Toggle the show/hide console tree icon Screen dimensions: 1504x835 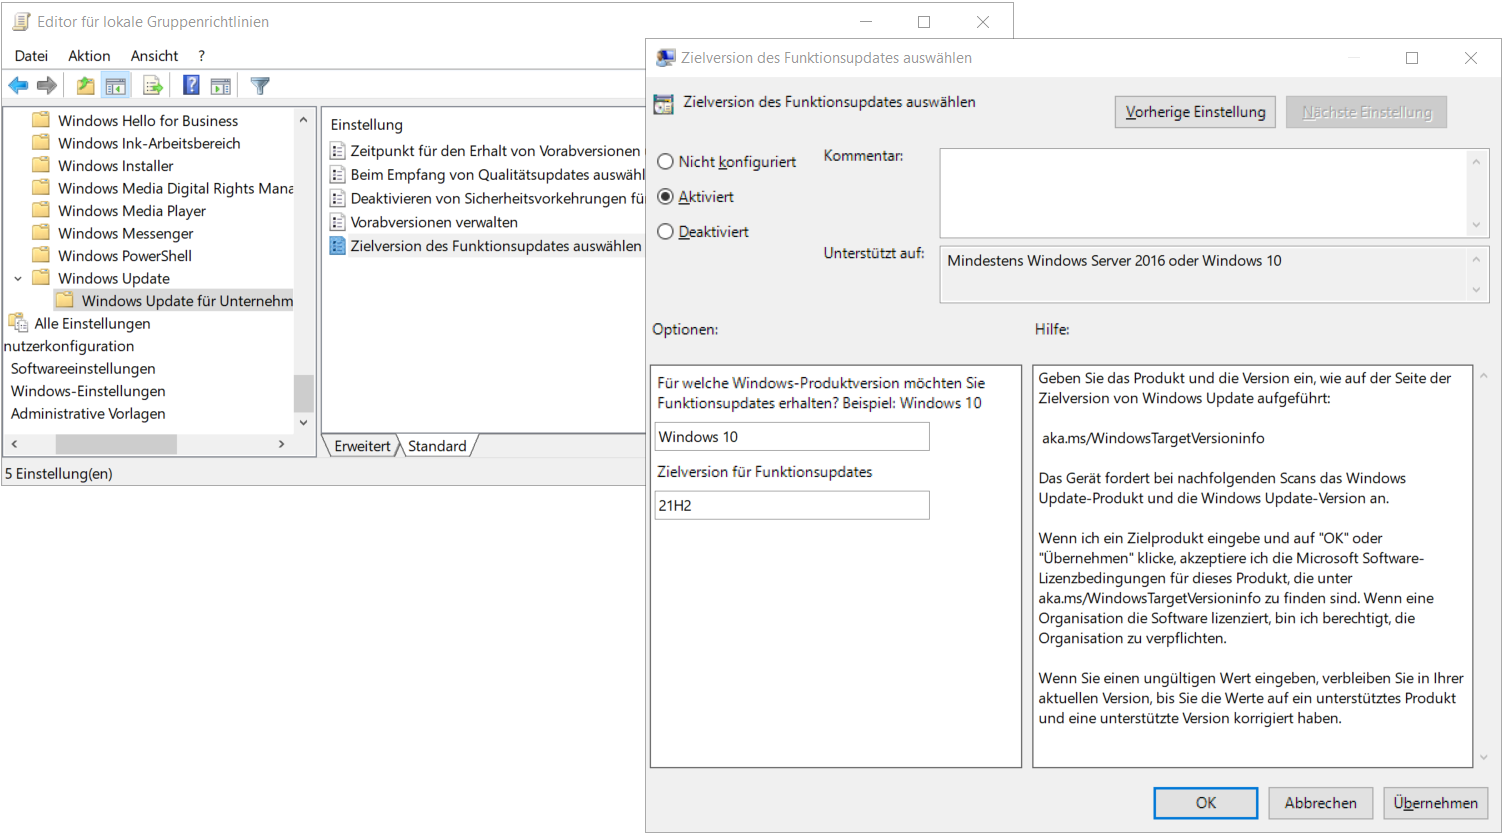pos(116,86)
